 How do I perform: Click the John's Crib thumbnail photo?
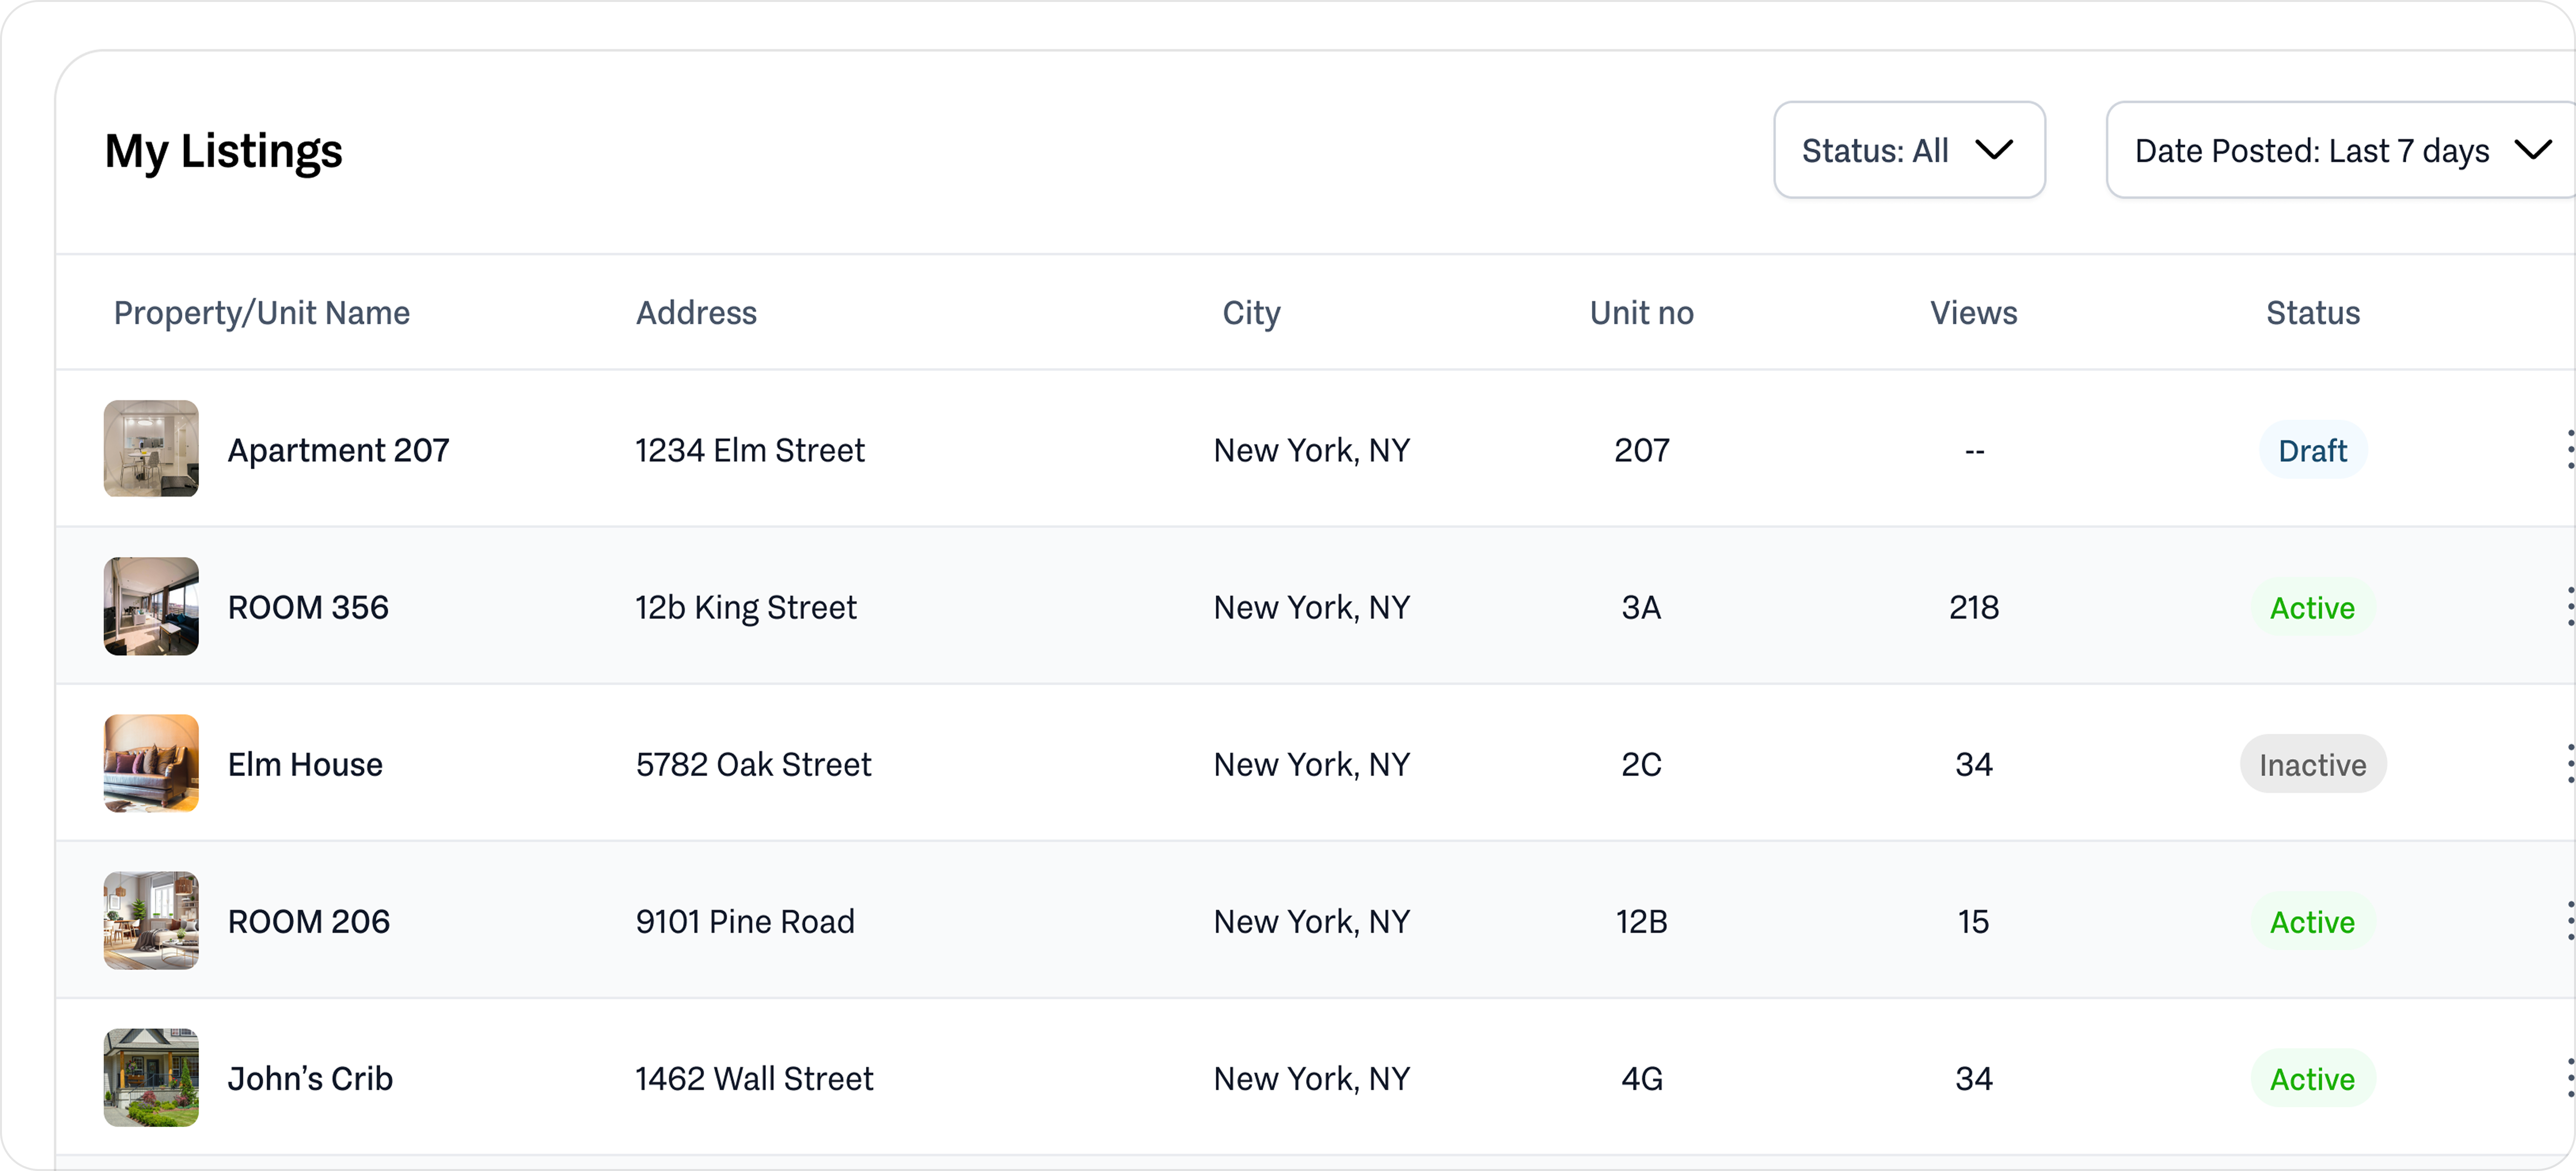(151, 1077)
